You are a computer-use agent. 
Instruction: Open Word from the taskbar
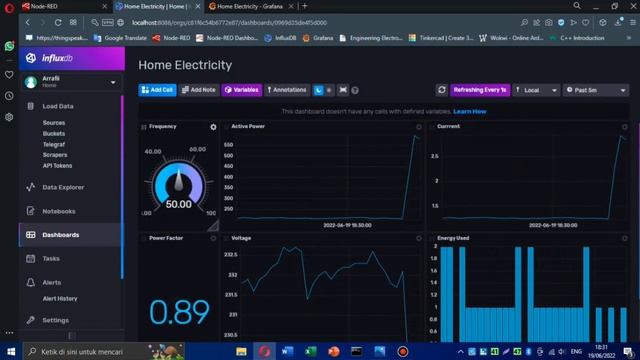click(287, 351)
